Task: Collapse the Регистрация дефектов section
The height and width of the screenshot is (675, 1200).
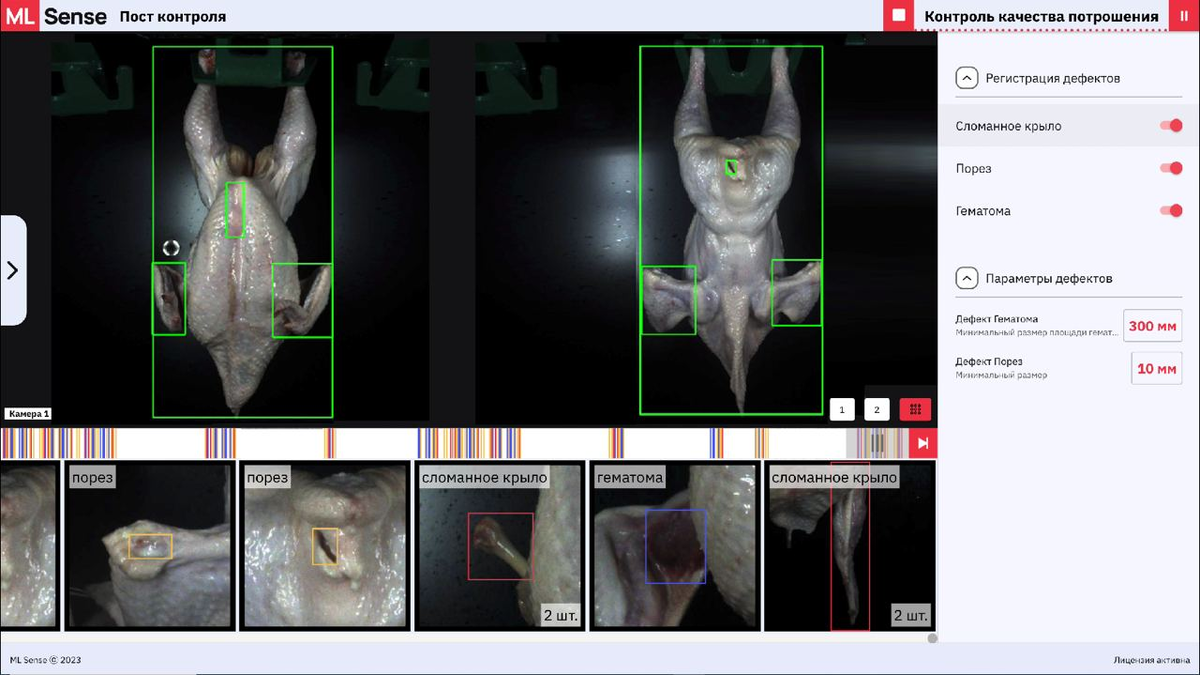Action: 967,78
